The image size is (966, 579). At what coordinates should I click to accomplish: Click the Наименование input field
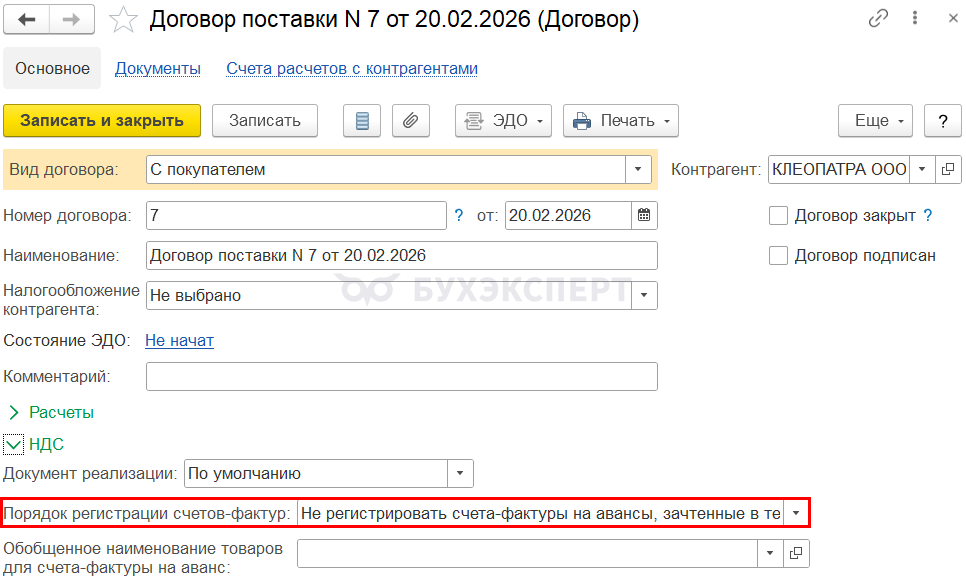402,256
